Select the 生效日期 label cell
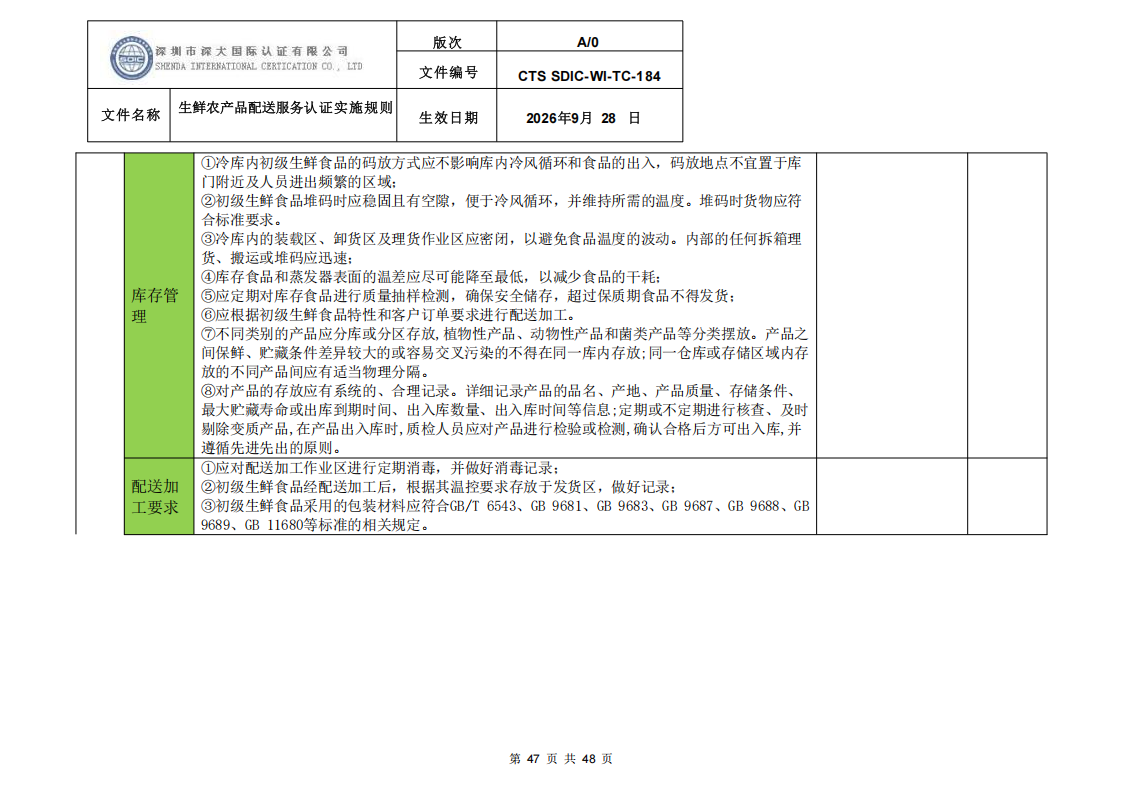The width and height of the screenshot is (1123, 794). [448, 117]
